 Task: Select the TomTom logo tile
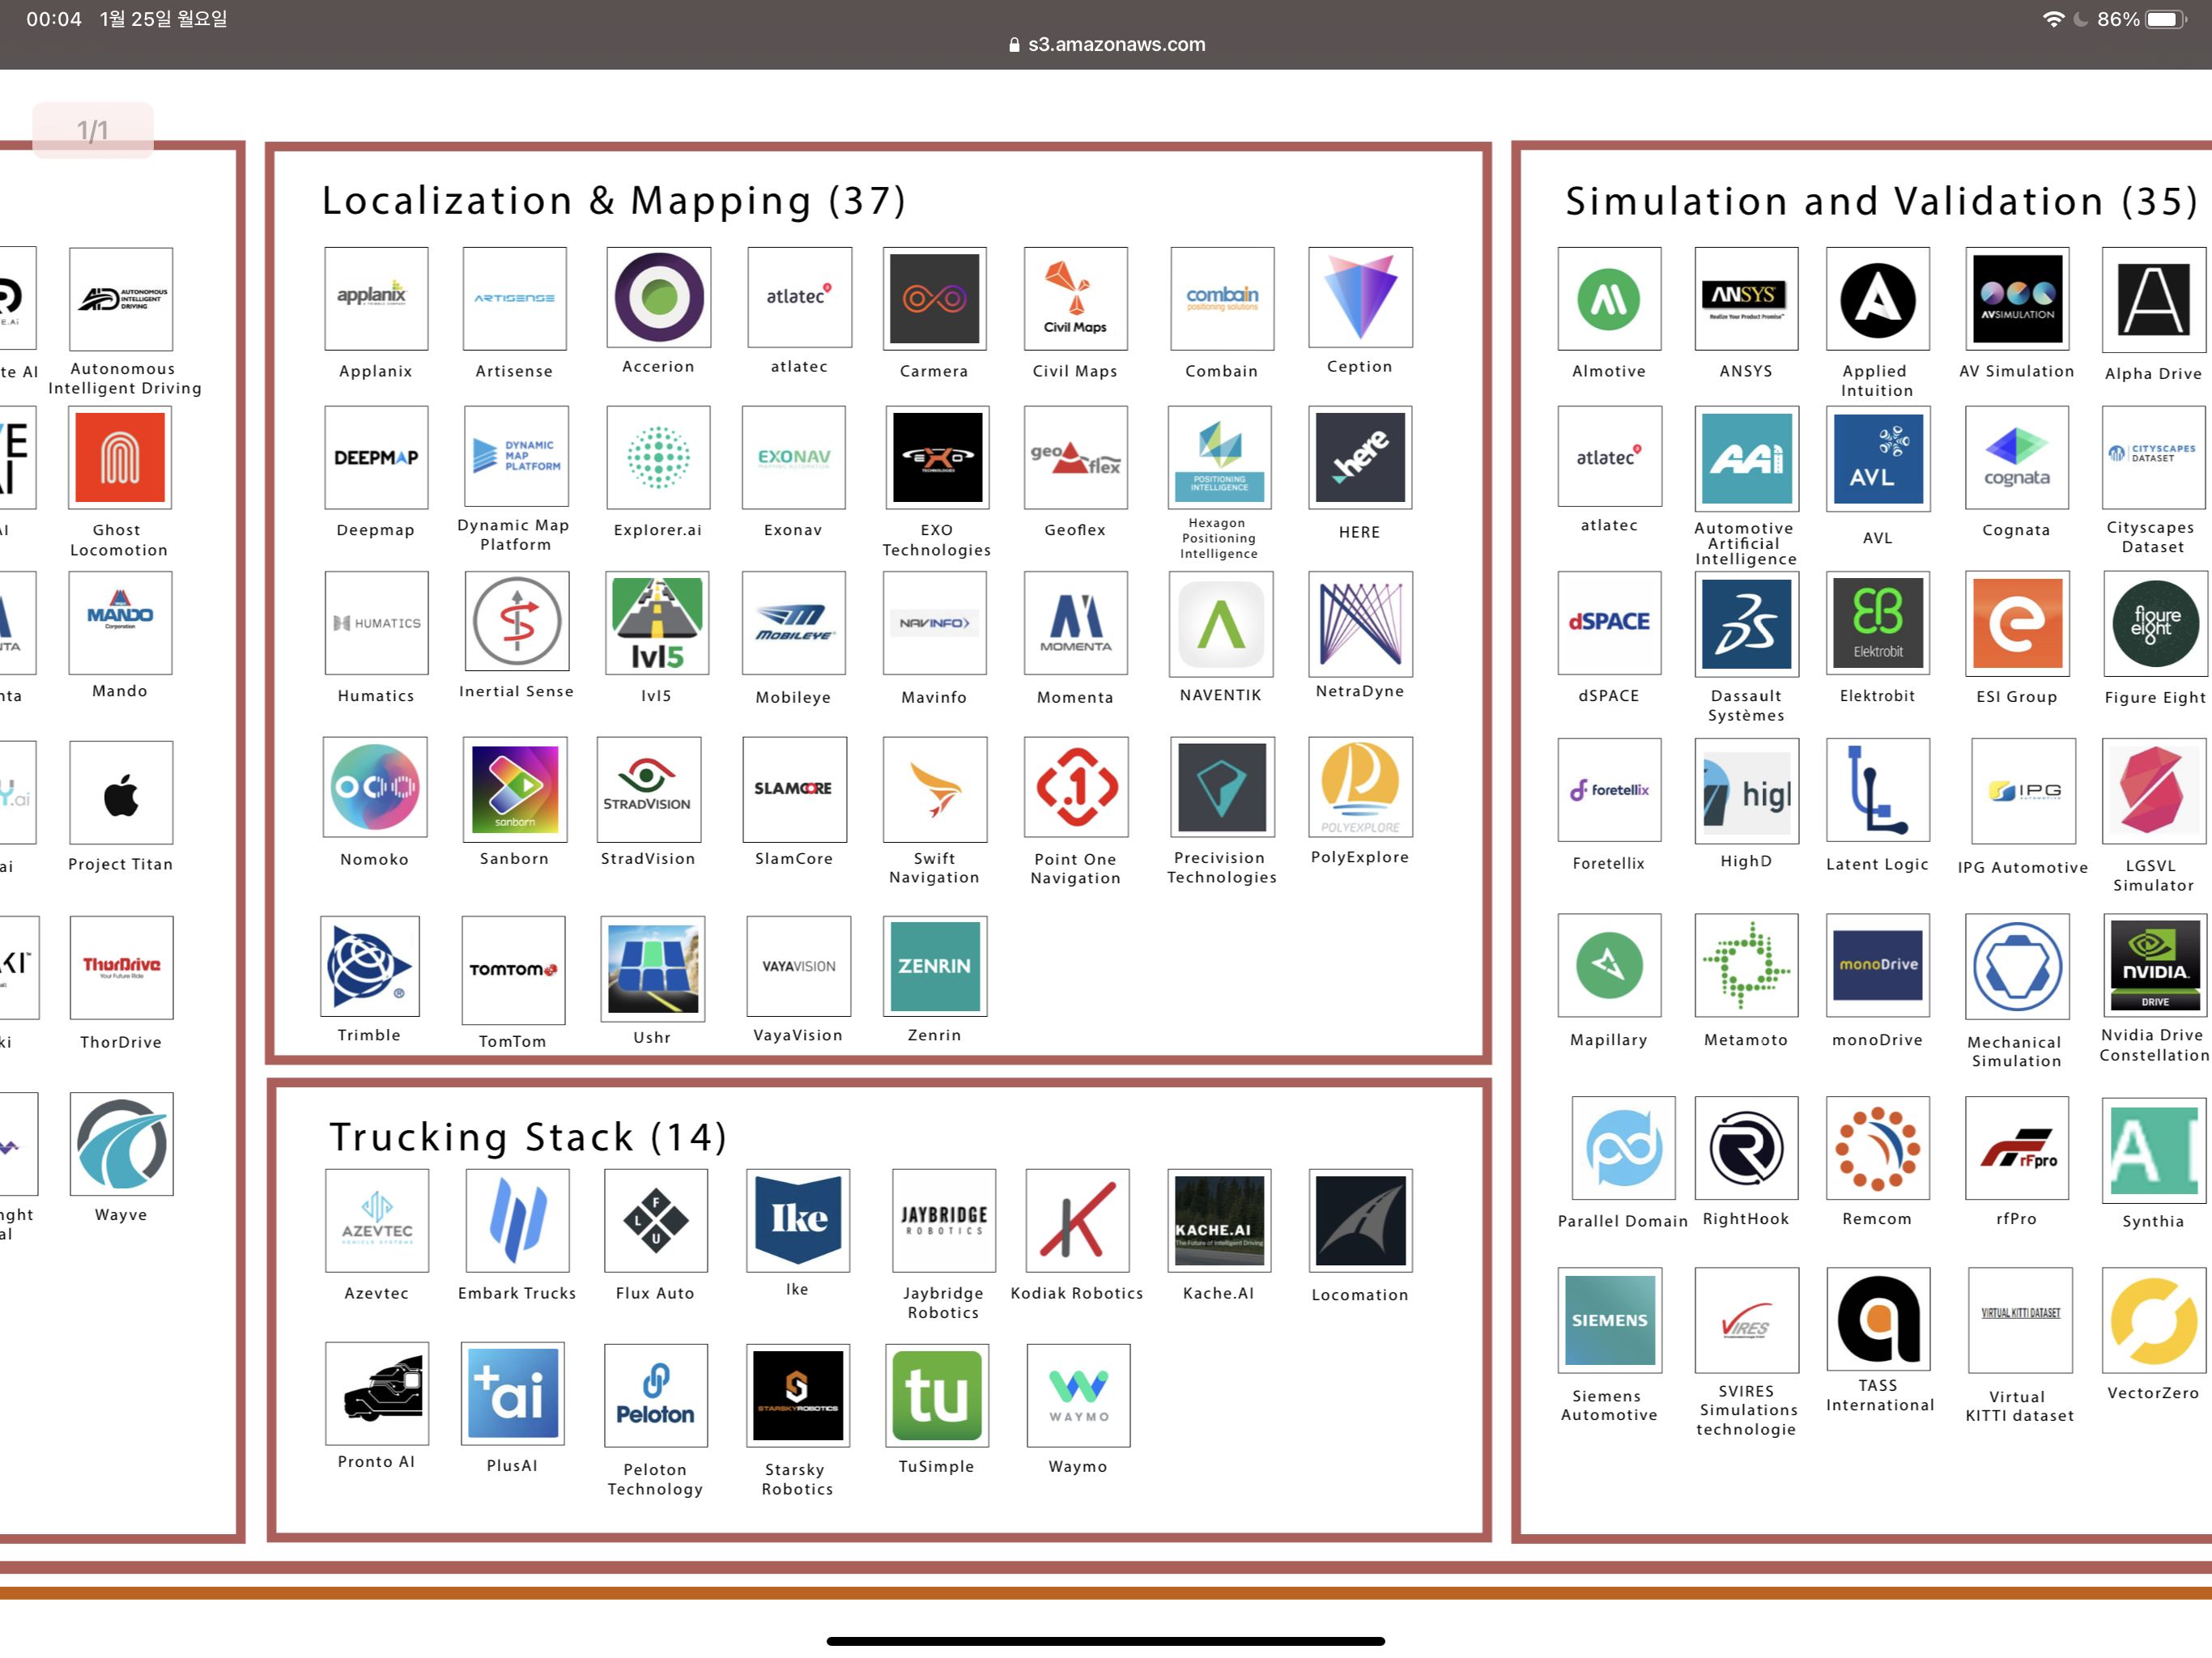(x=513, y=970)
